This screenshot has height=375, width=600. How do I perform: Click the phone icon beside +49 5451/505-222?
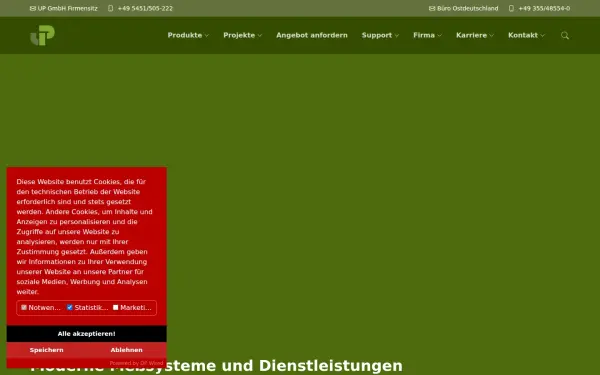click(111, 8)
